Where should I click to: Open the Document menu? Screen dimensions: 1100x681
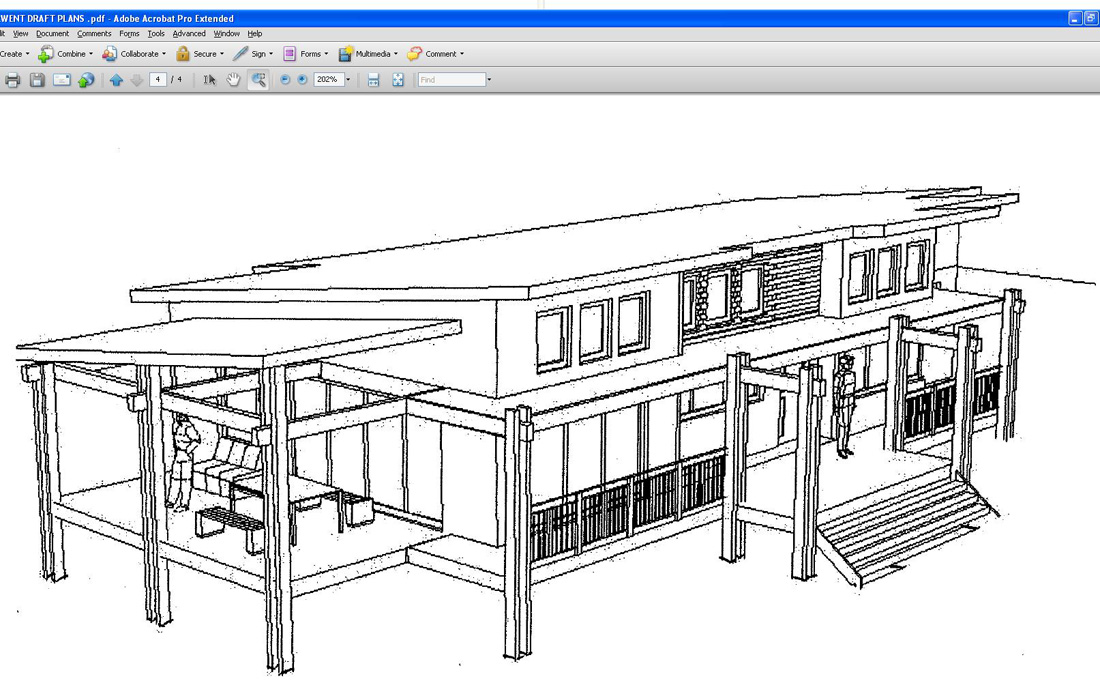coord(52,34)
